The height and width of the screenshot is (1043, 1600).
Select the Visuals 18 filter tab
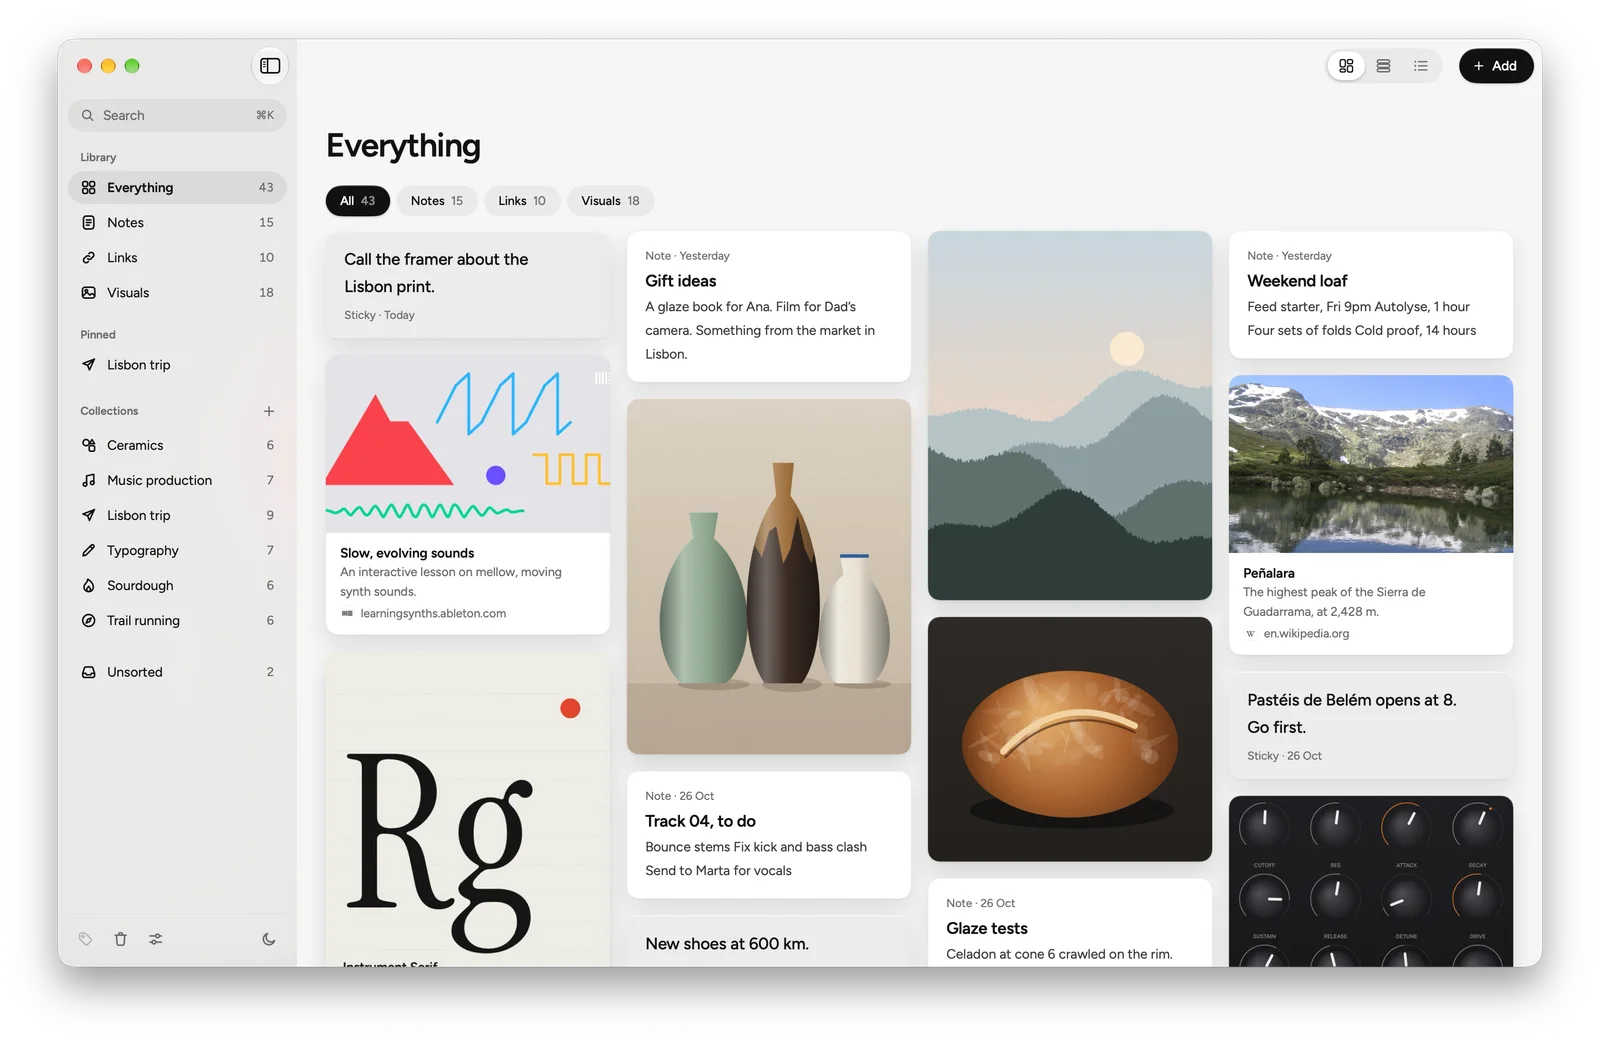(610, 201)
